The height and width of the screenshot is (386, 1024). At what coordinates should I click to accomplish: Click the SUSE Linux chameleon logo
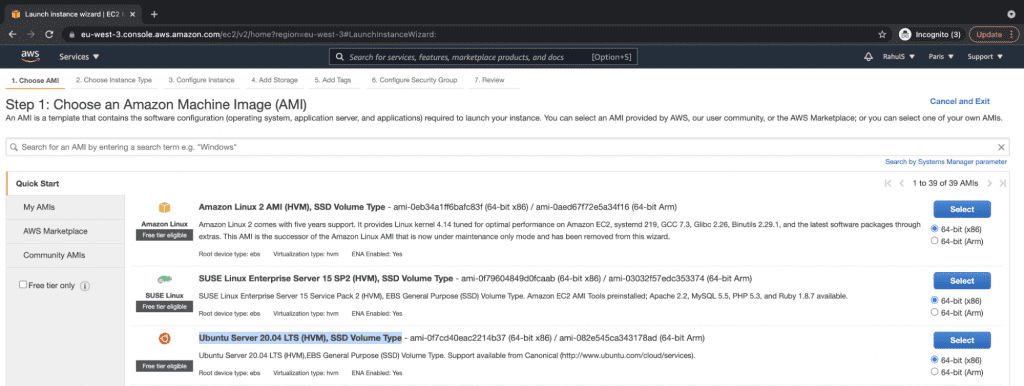tap(164, 280)
